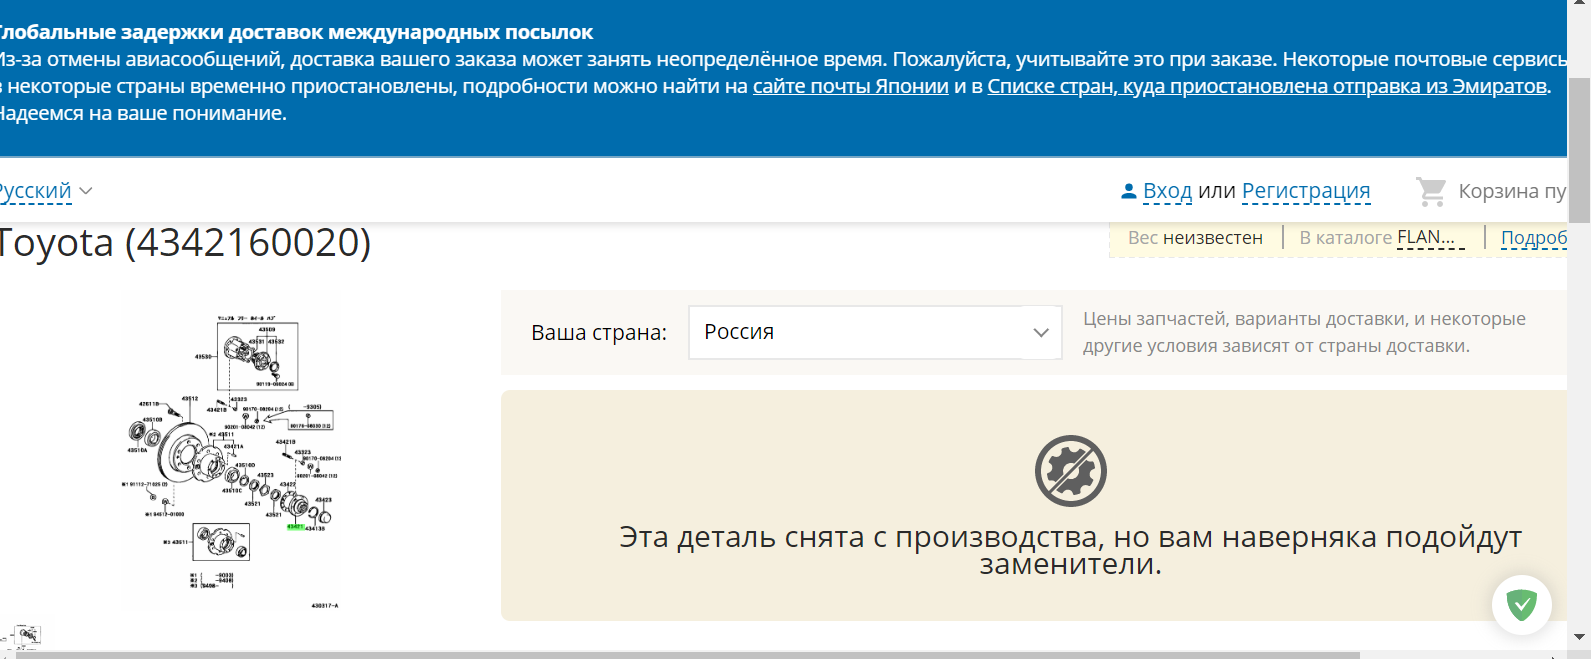
Task: Open the list of countries with suspended Emirates shipping
Action: click(1269, 86)
